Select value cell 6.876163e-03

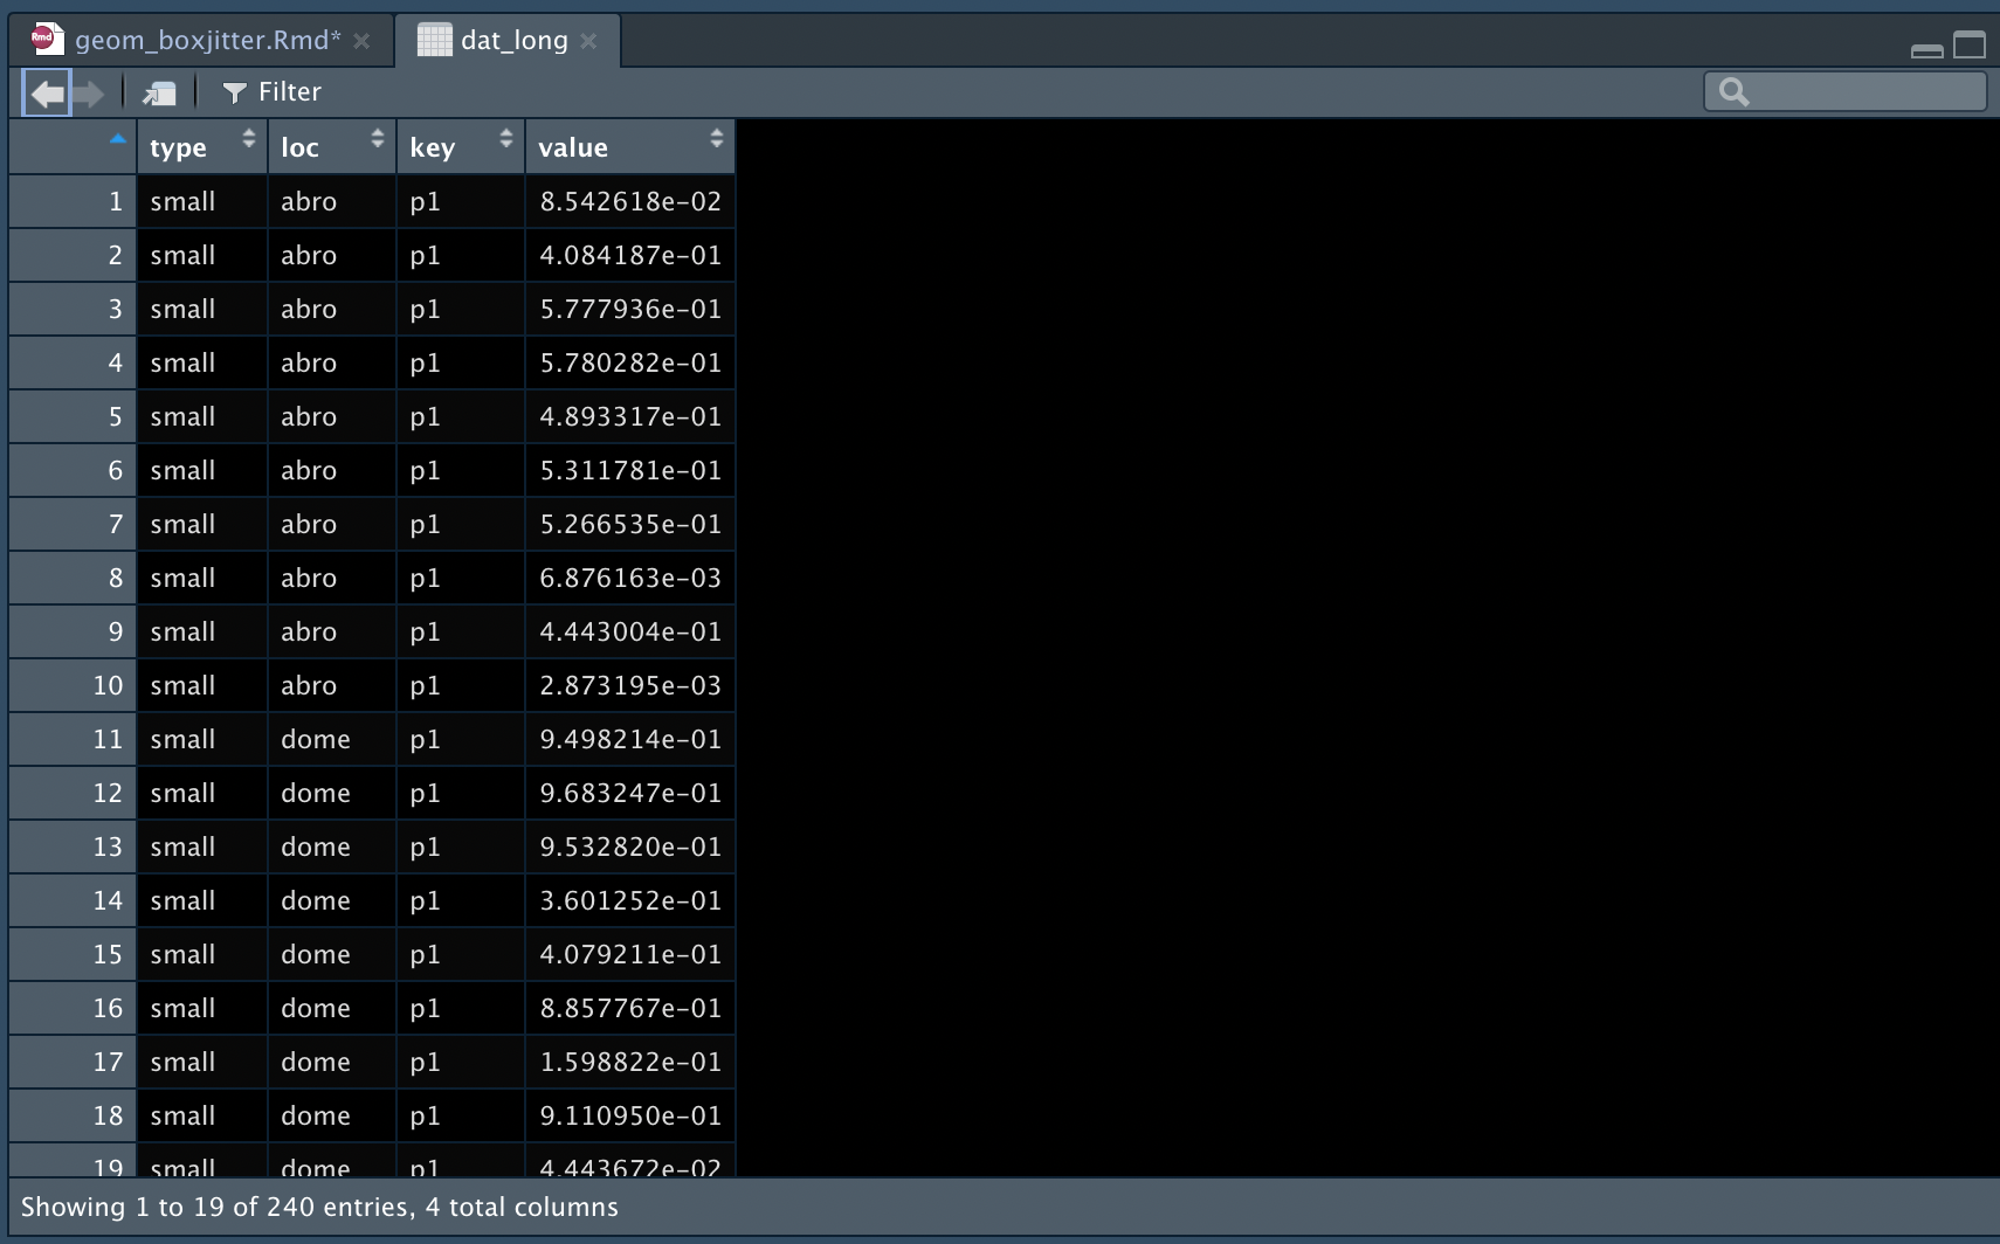[x=630, y=578]
